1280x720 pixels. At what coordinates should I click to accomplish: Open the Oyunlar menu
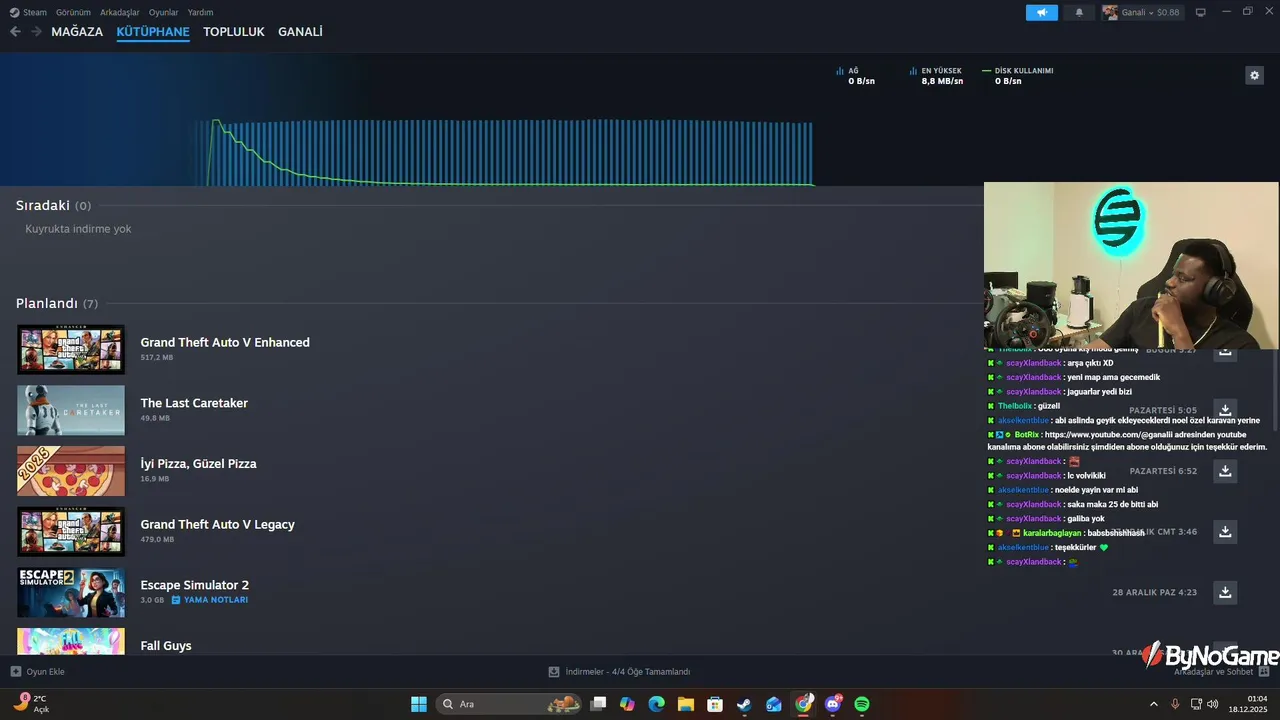[x=164, y=12]
